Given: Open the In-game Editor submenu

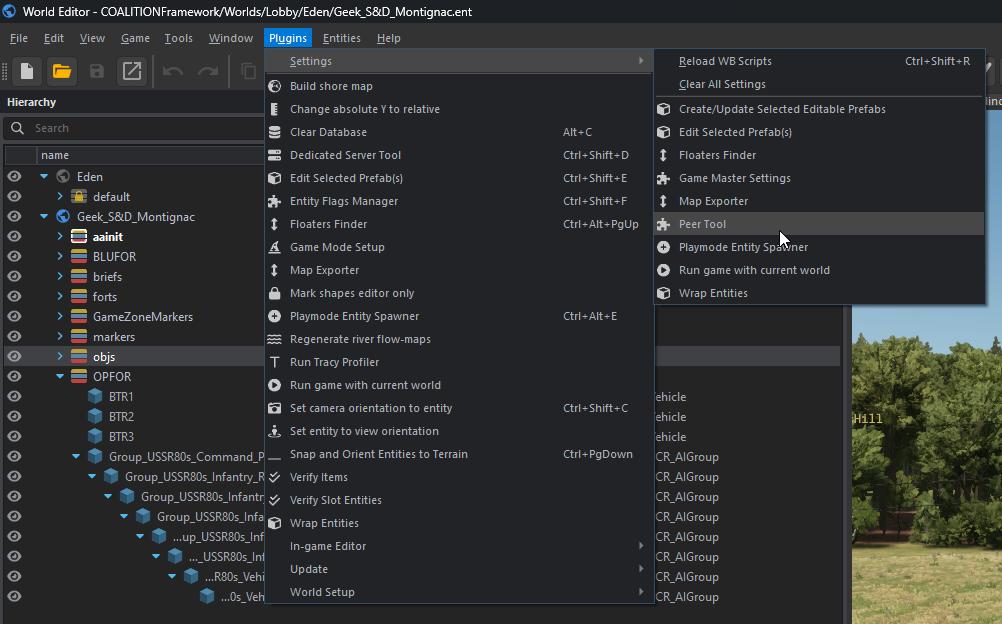Looking at the screenshot, I should point(328,546).
